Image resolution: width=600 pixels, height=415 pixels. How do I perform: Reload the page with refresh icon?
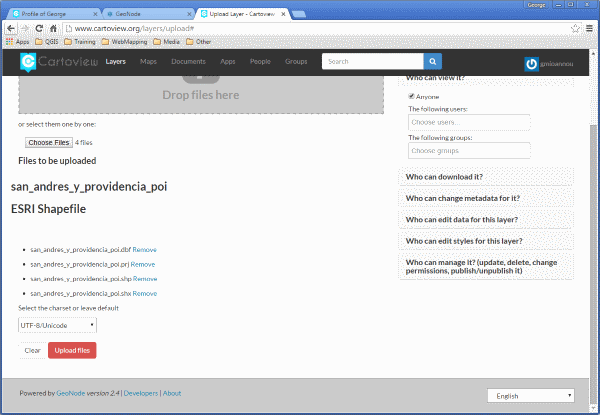[39, 29]
